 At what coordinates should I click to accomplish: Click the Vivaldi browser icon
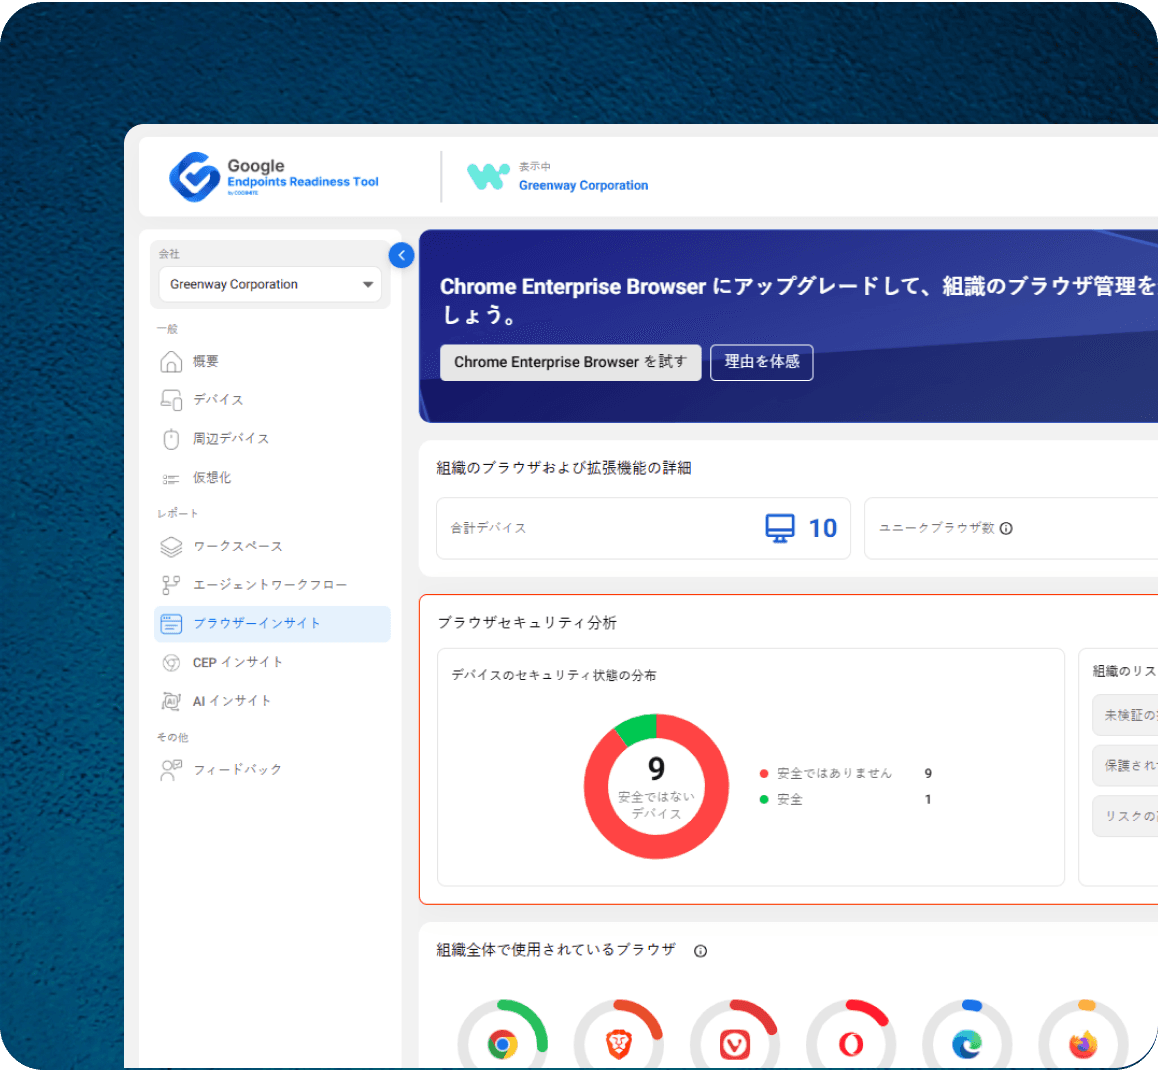[735, 1044]
